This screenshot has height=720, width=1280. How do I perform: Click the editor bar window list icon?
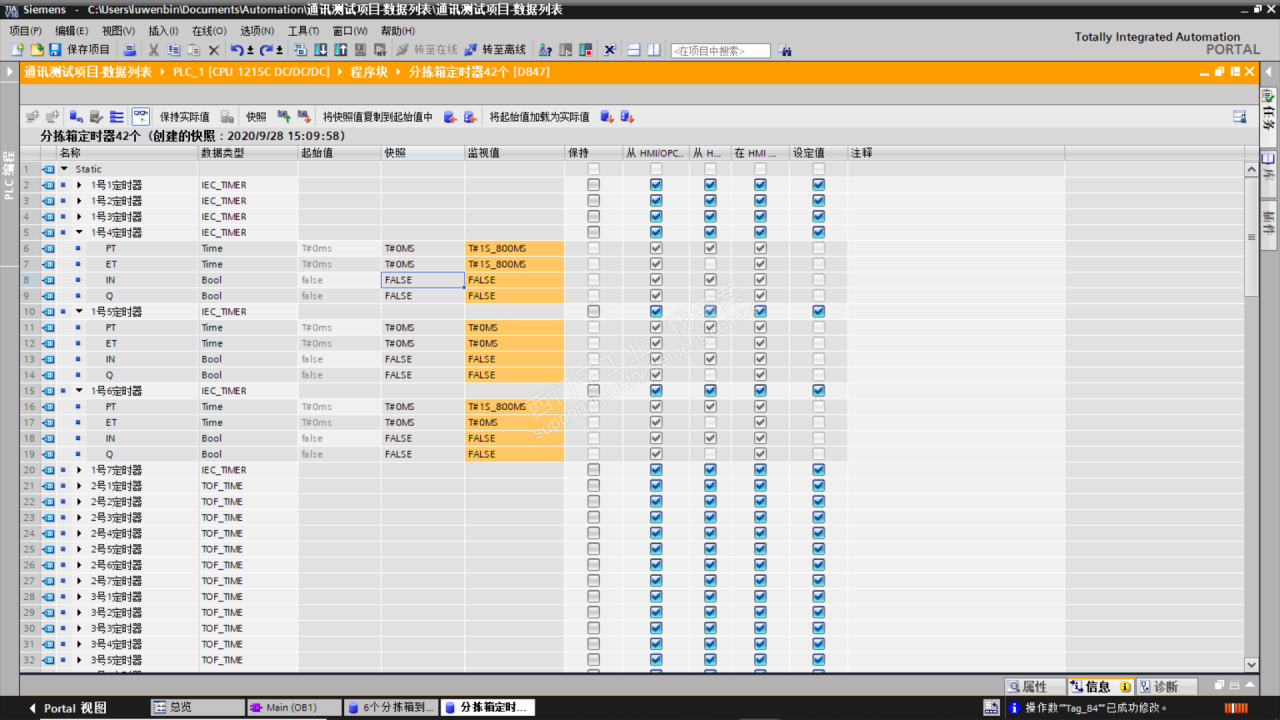tap(991, 707)
